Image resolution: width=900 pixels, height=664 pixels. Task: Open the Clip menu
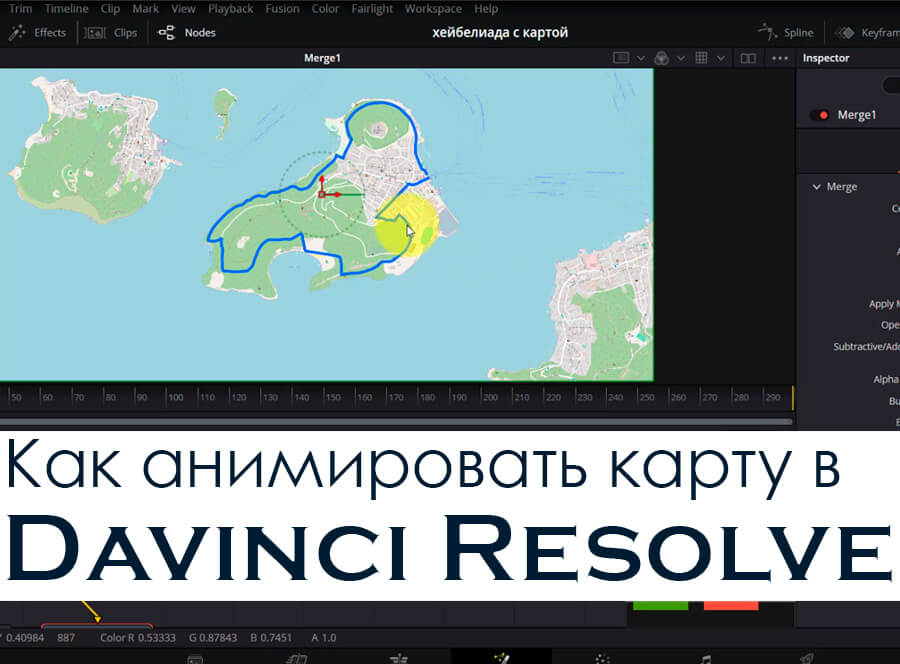[110, 9]
